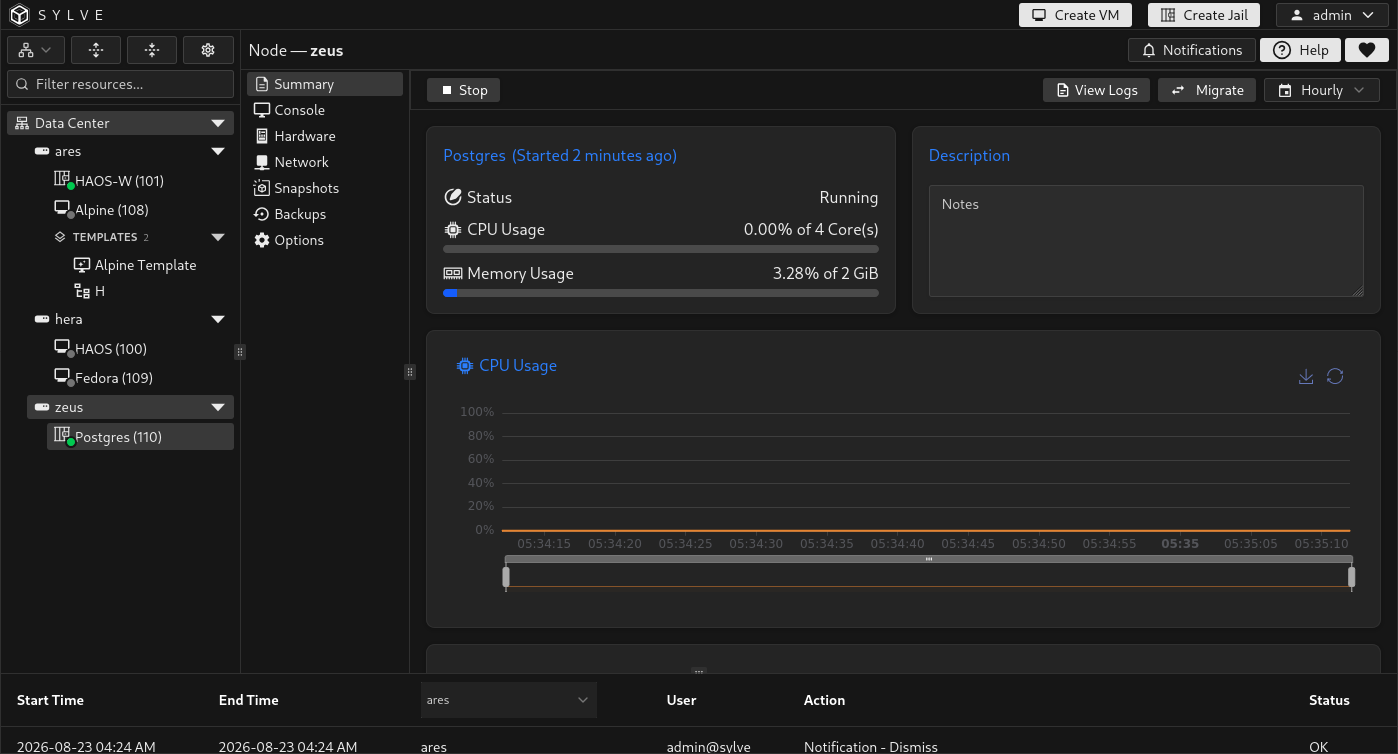Click the View Logs button

coord(1096,90)
